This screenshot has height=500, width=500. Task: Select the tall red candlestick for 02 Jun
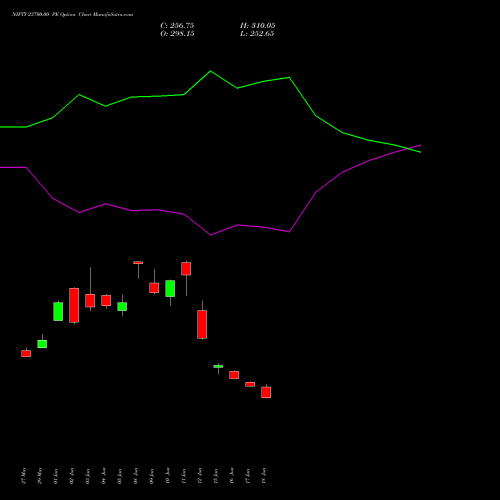tap(74, 305)
